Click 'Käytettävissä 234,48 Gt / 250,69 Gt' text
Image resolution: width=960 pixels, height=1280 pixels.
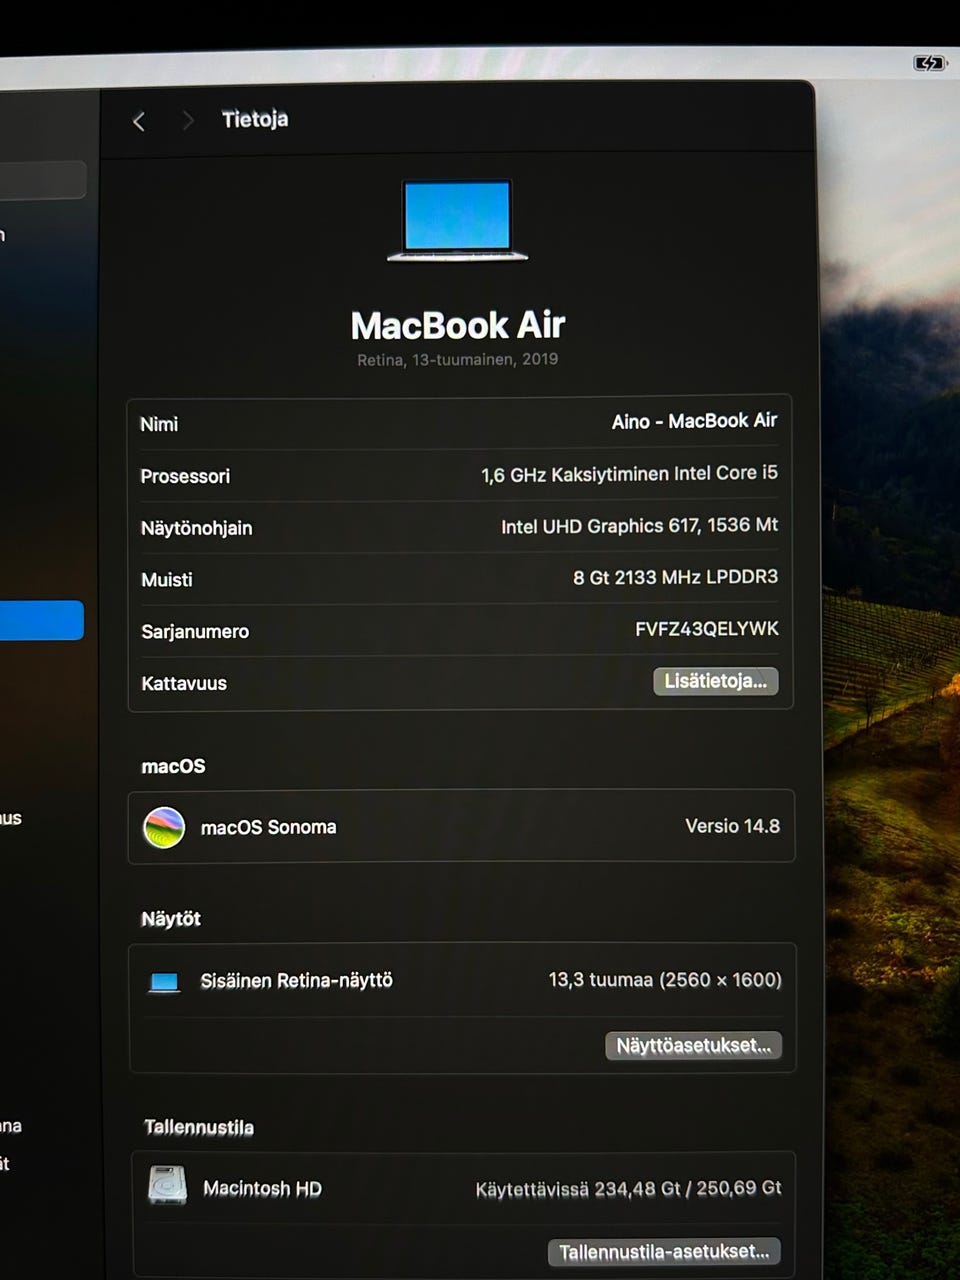pos(628,1189)
